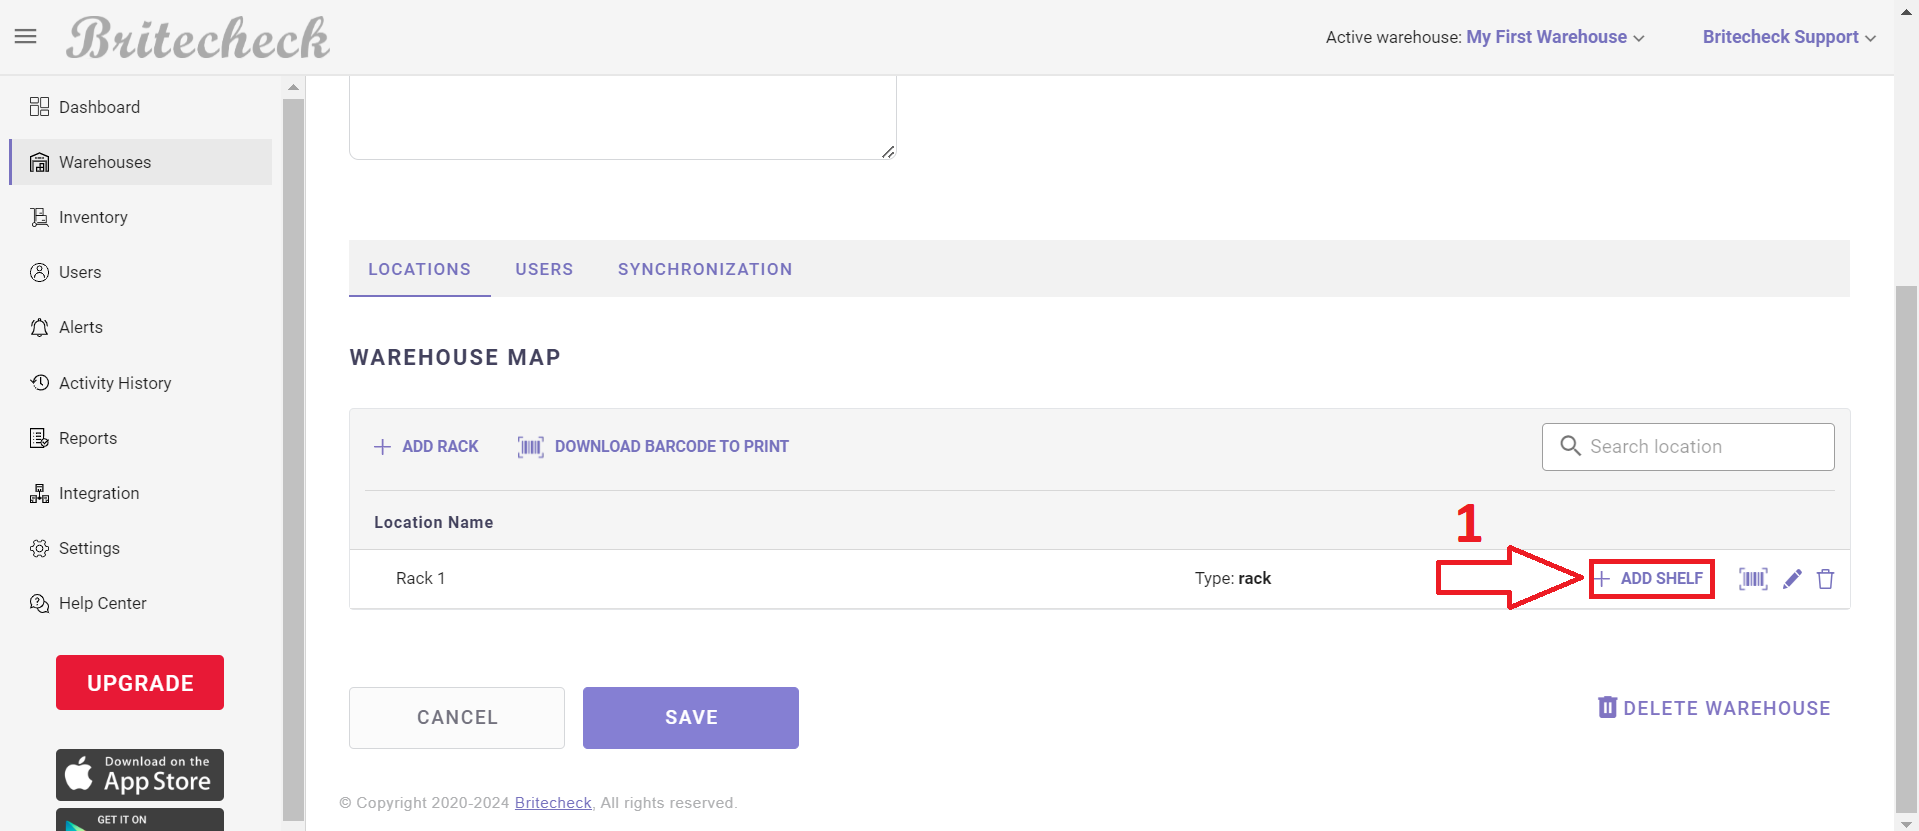
Task: Click Download Barcode to Print
Action: 653,447
